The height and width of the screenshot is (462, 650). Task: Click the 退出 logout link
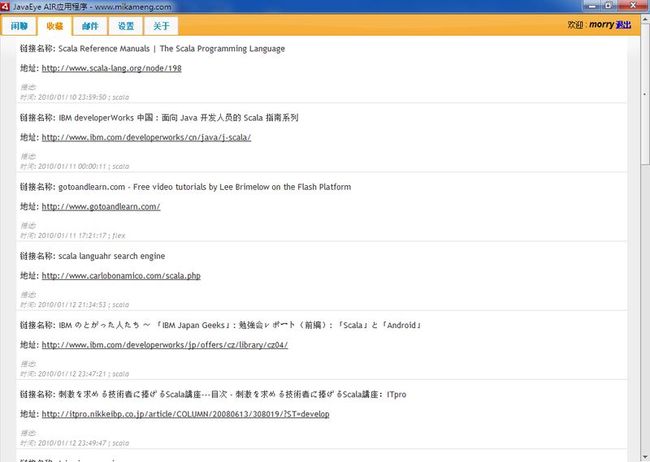click(623, 25)
